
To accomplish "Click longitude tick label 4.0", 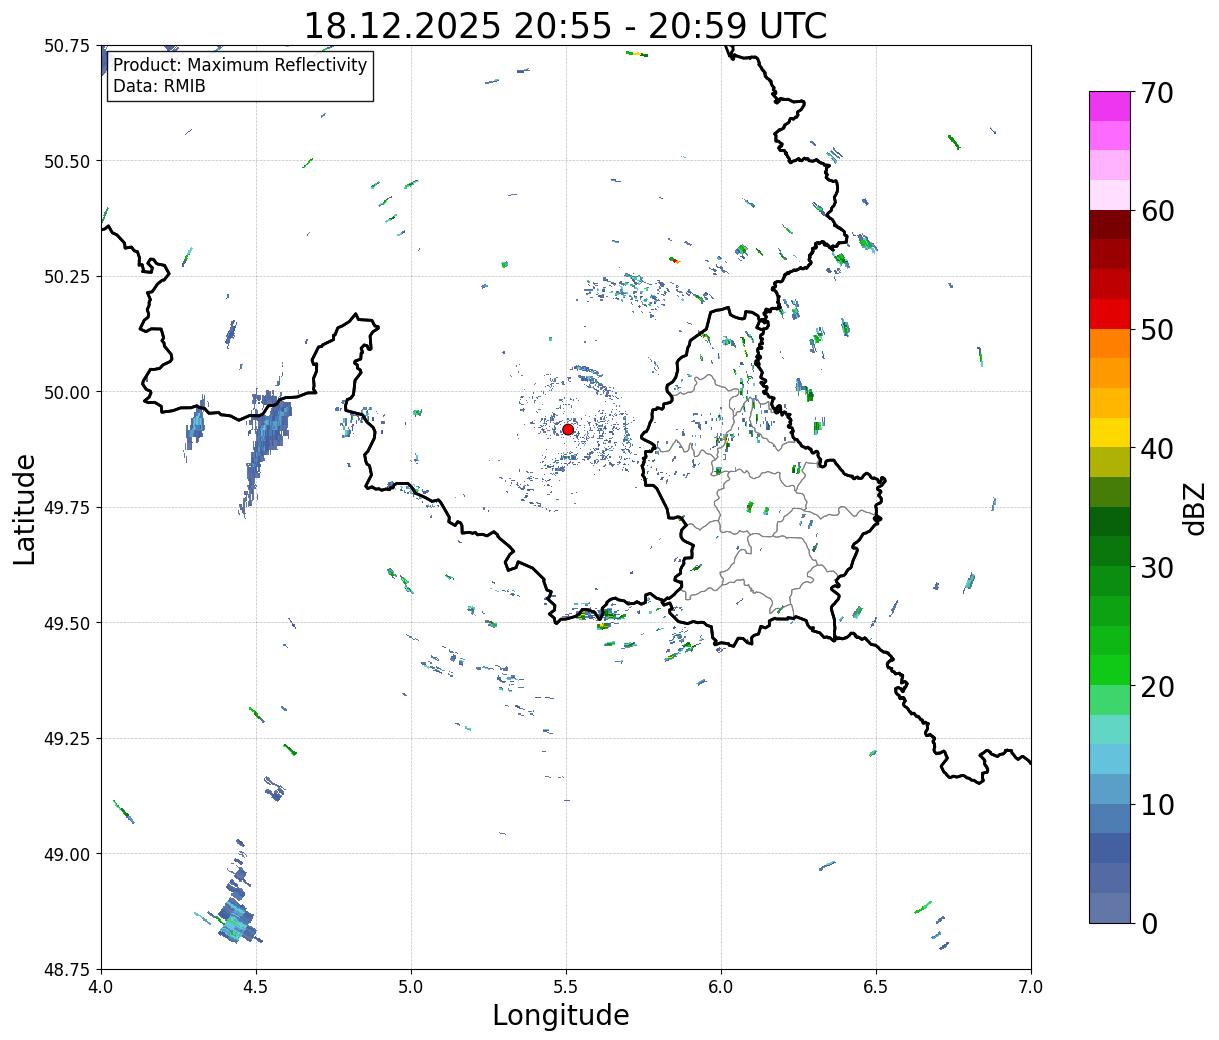I will [101, 987].
